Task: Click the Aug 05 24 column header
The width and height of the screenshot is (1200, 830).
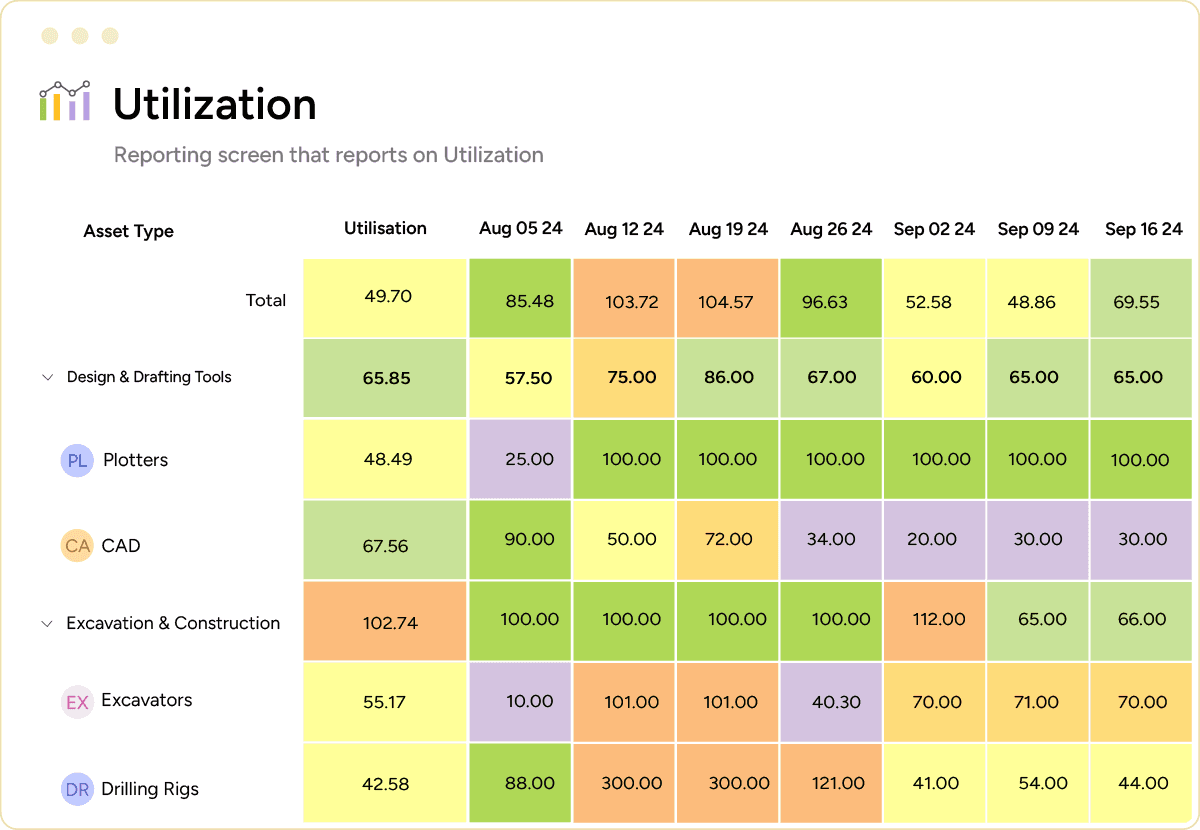Action: click(521, 228)
